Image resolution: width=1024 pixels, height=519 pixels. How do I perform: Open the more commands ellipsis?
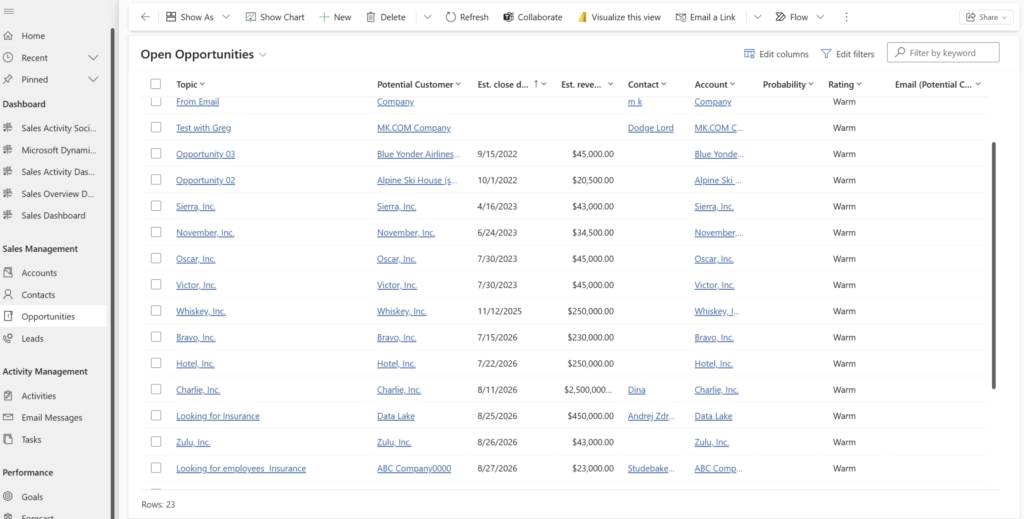point(846,17)
